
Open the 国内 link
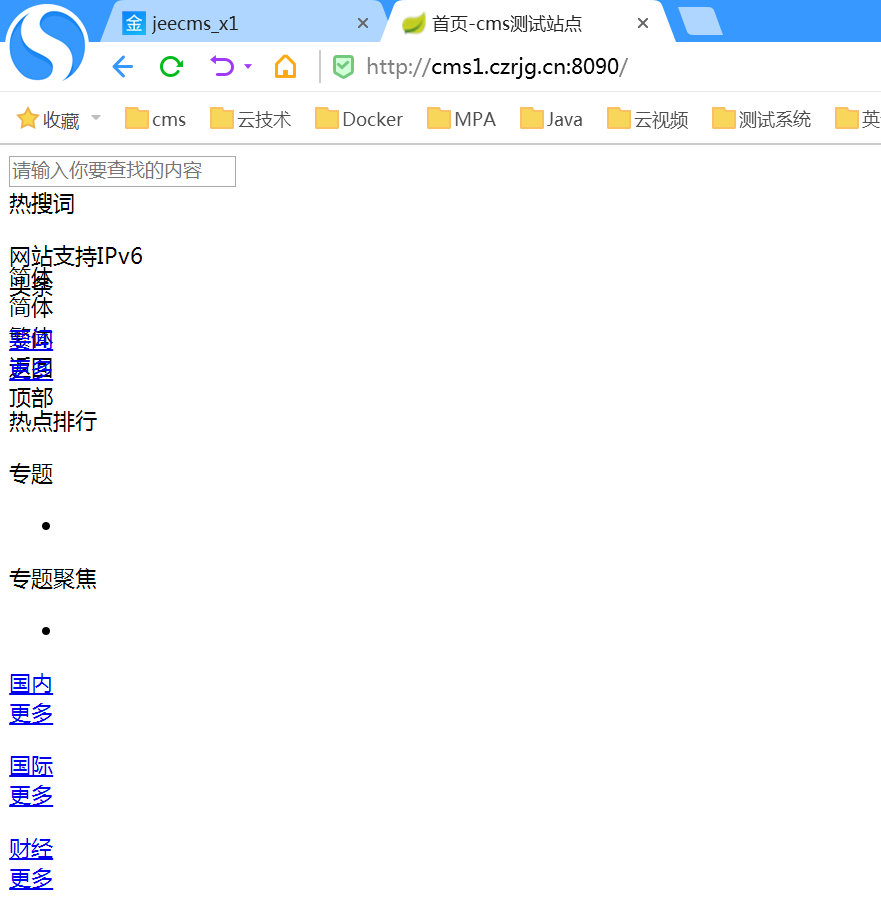coord(32,684)
